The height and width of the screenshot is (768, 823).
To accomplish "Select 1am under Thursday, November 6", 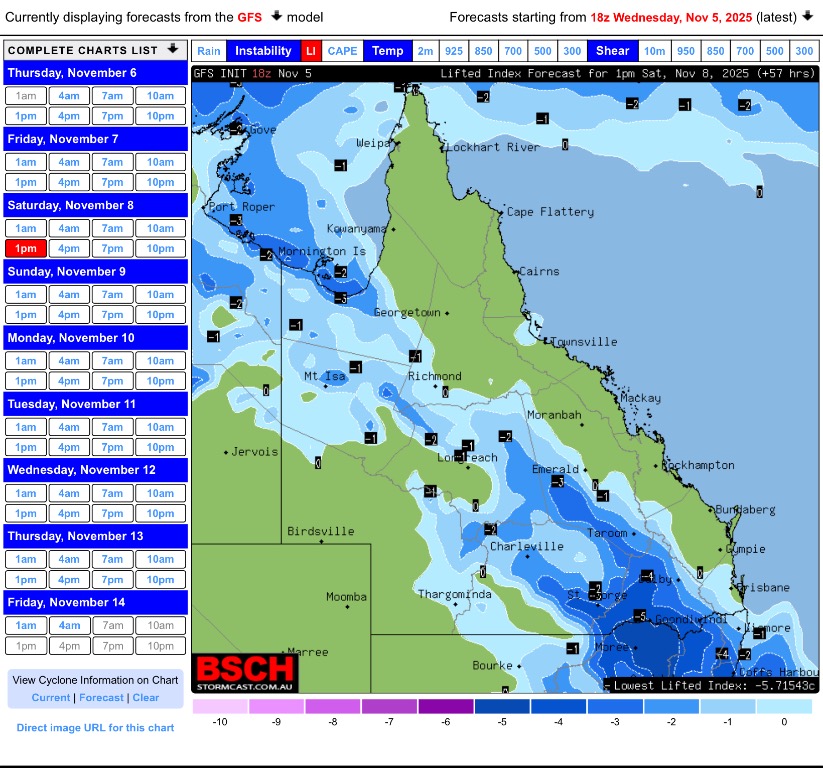I will point(26,96).
